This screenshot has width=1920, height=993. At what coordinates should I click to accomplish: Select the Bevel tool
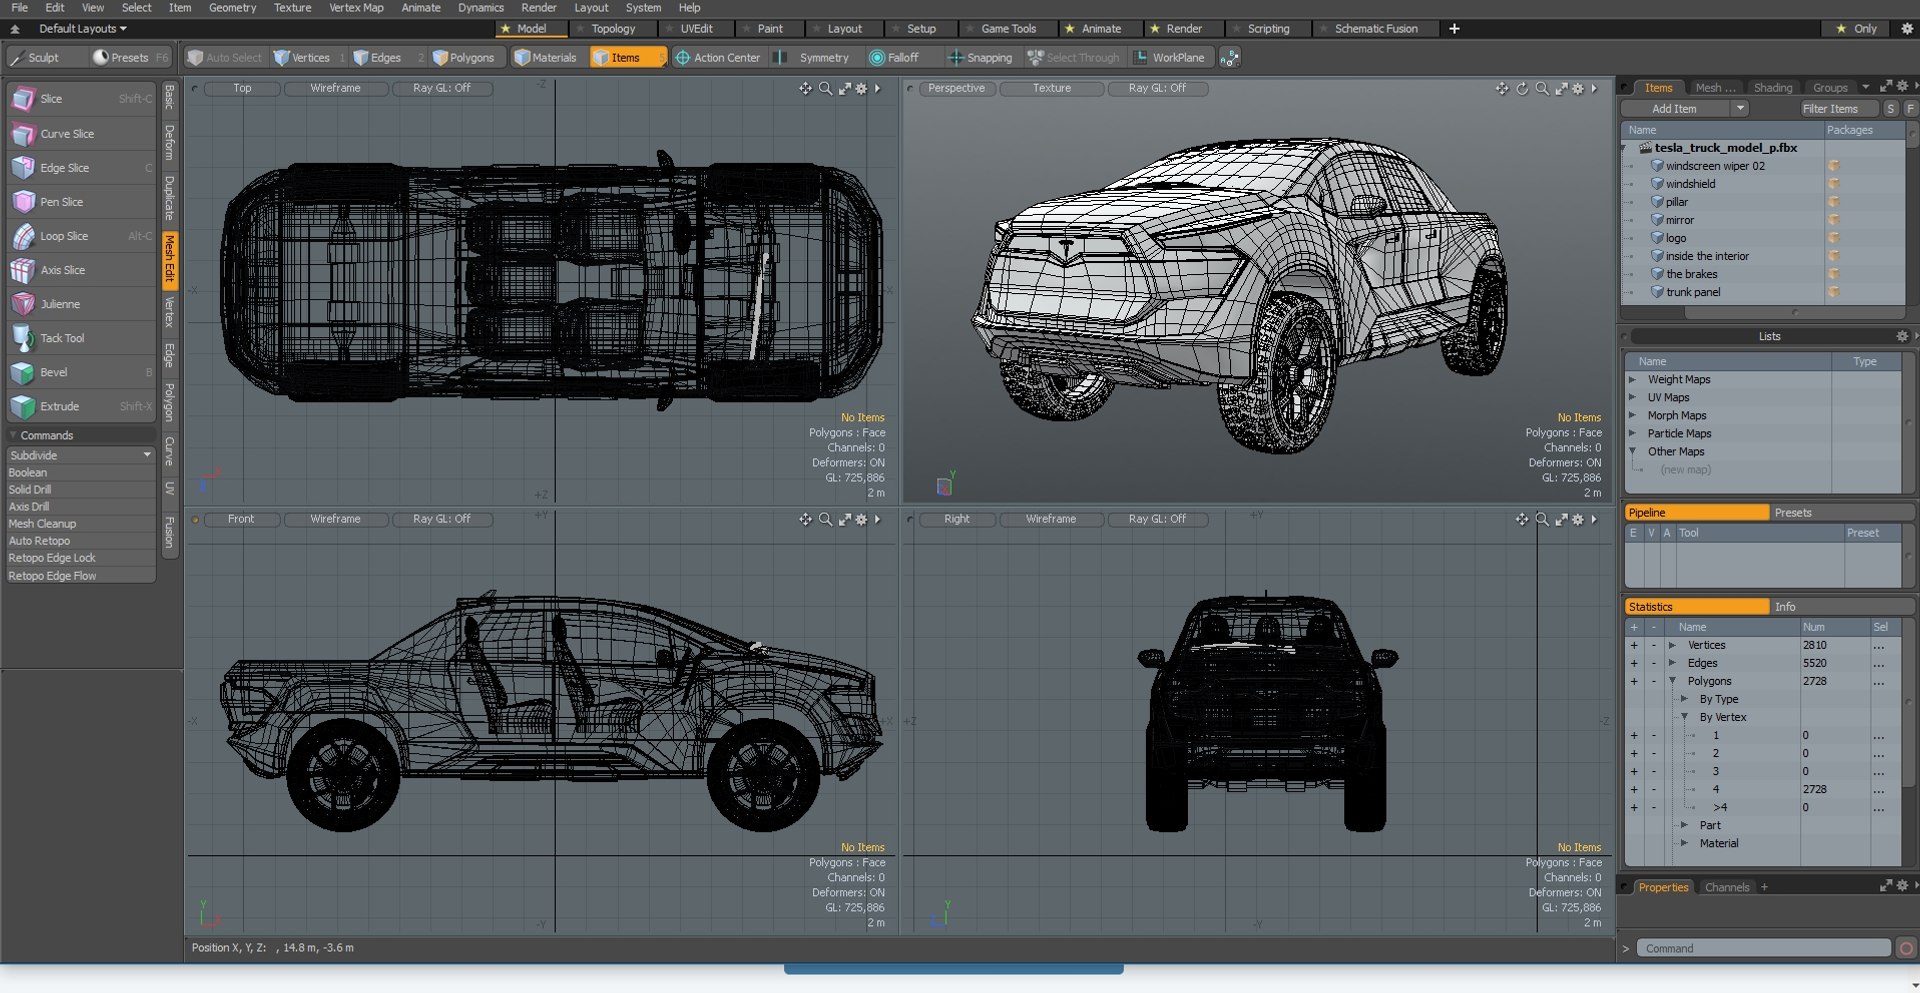pos(80,371)
